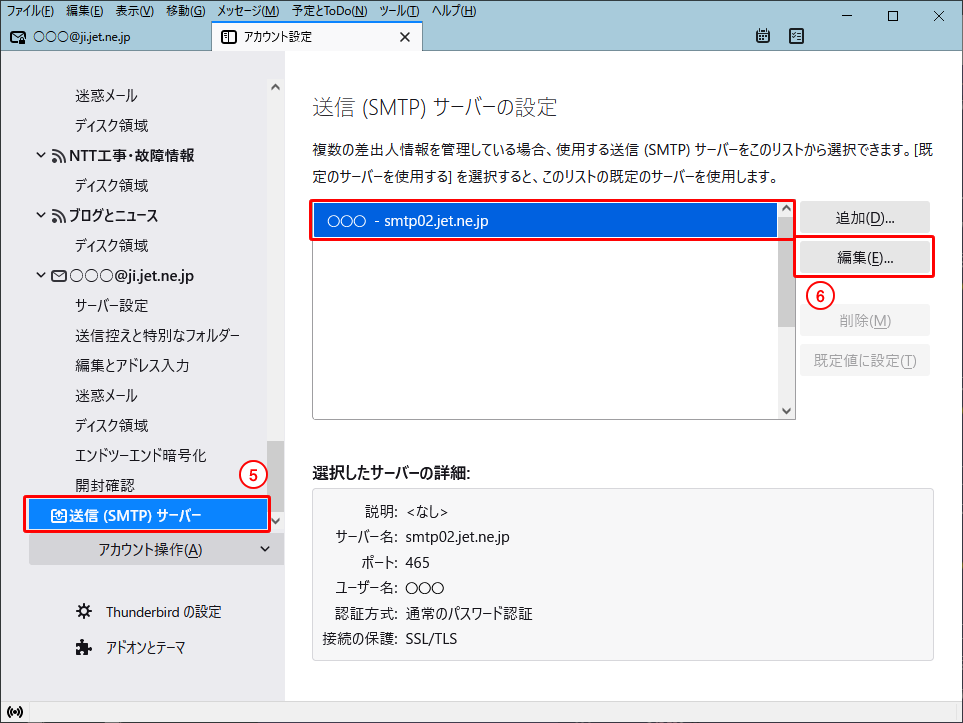Collapse the ○○○@ji.jet.ne.jp account tree
This screenshot has height=723, width=963.
click(41, 276)
